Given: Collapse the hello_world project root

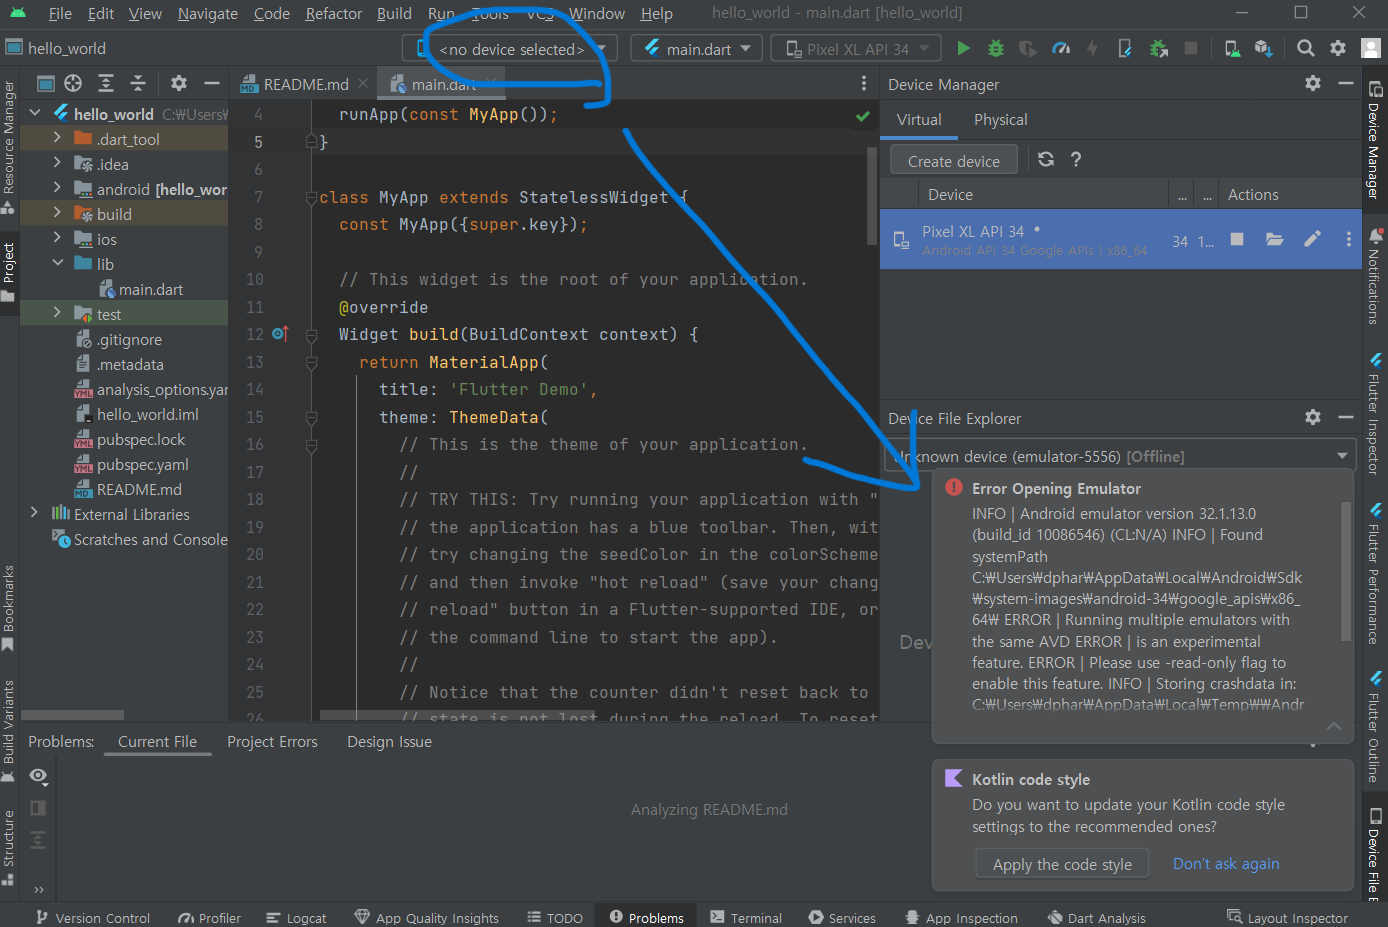Looking at the screenshot, I should pyautogui.click(x=36, y=114).
